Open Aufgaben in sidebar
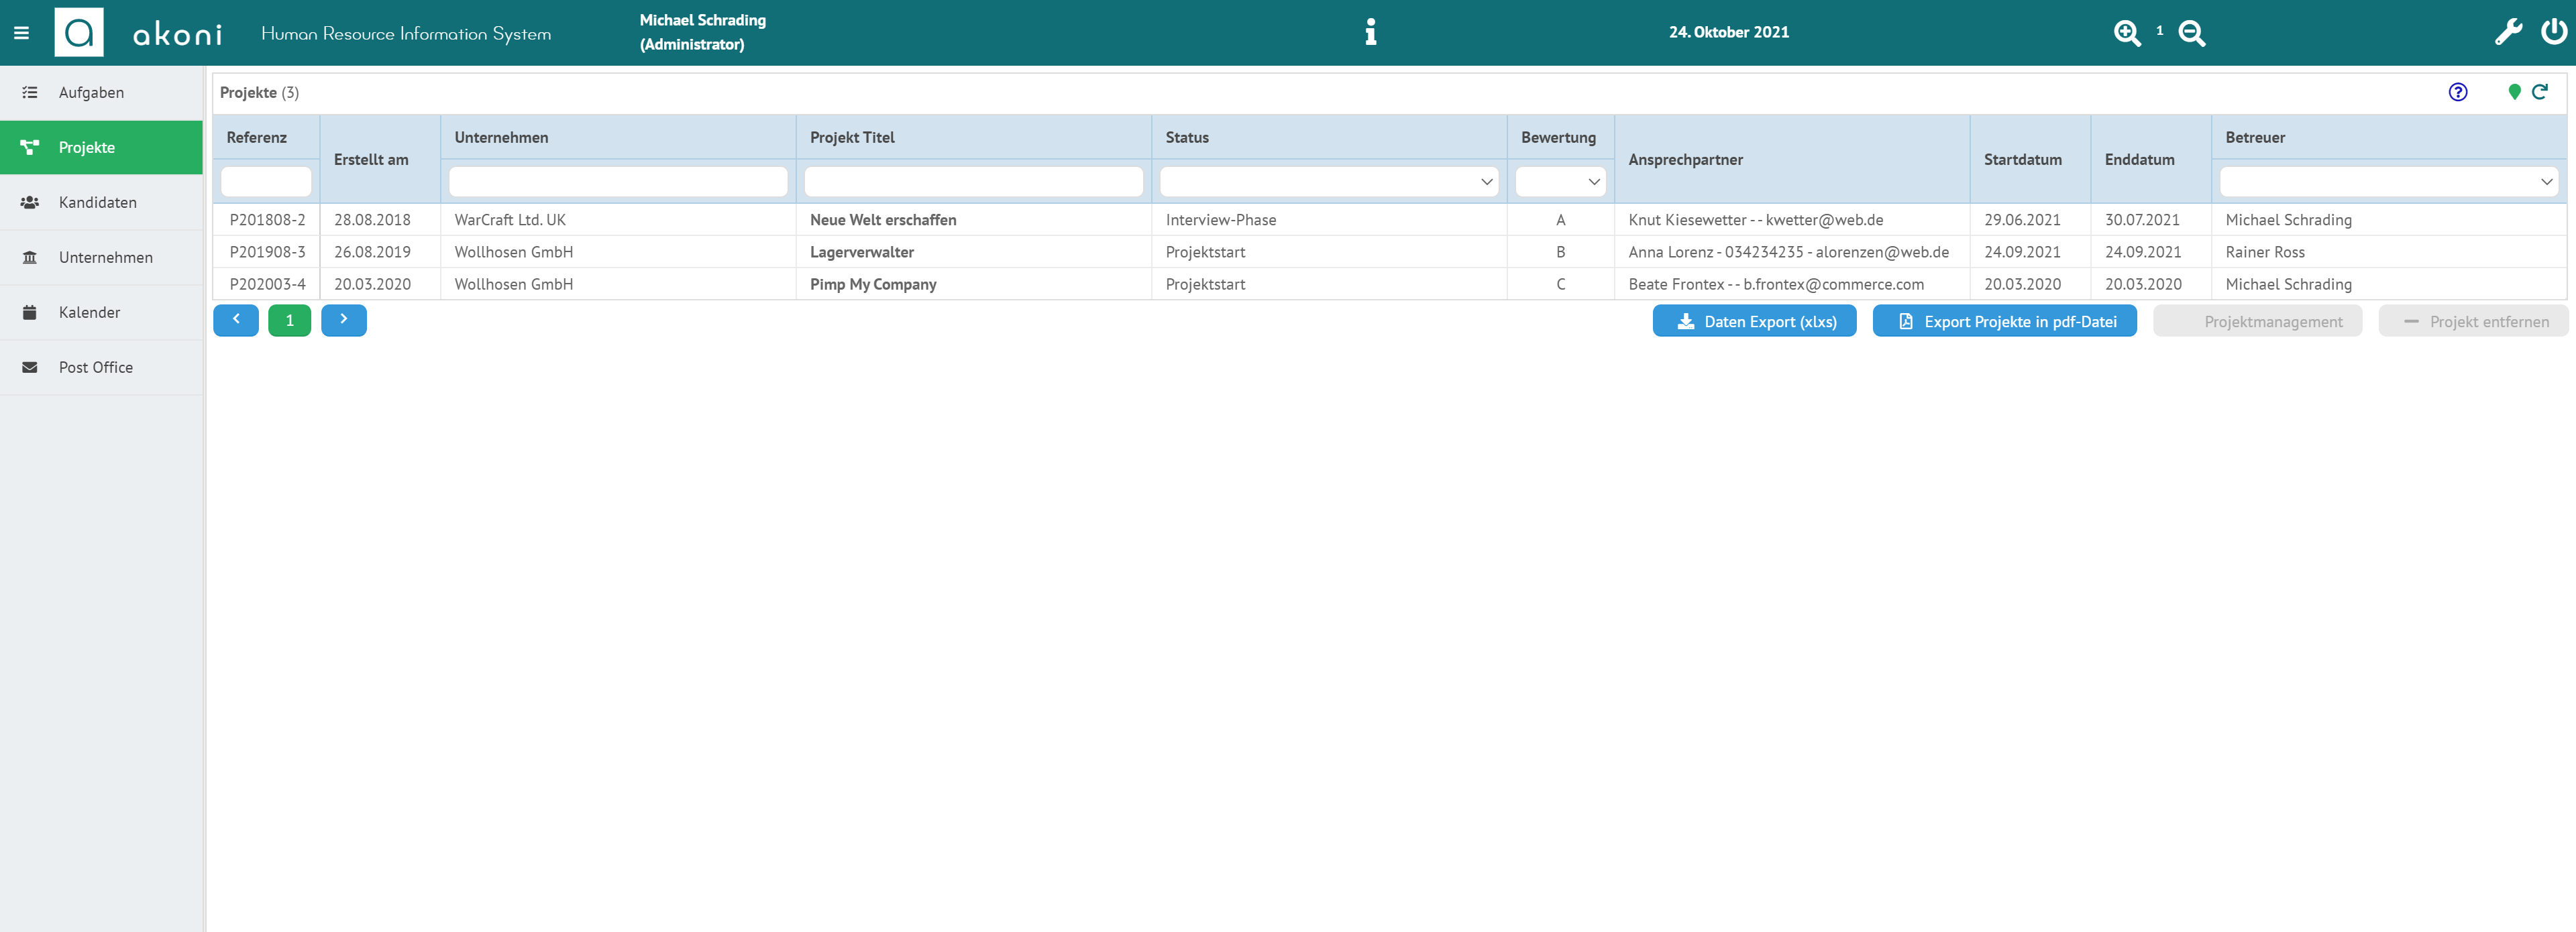This screenshot has height=932, width=2576. point(101,93)
